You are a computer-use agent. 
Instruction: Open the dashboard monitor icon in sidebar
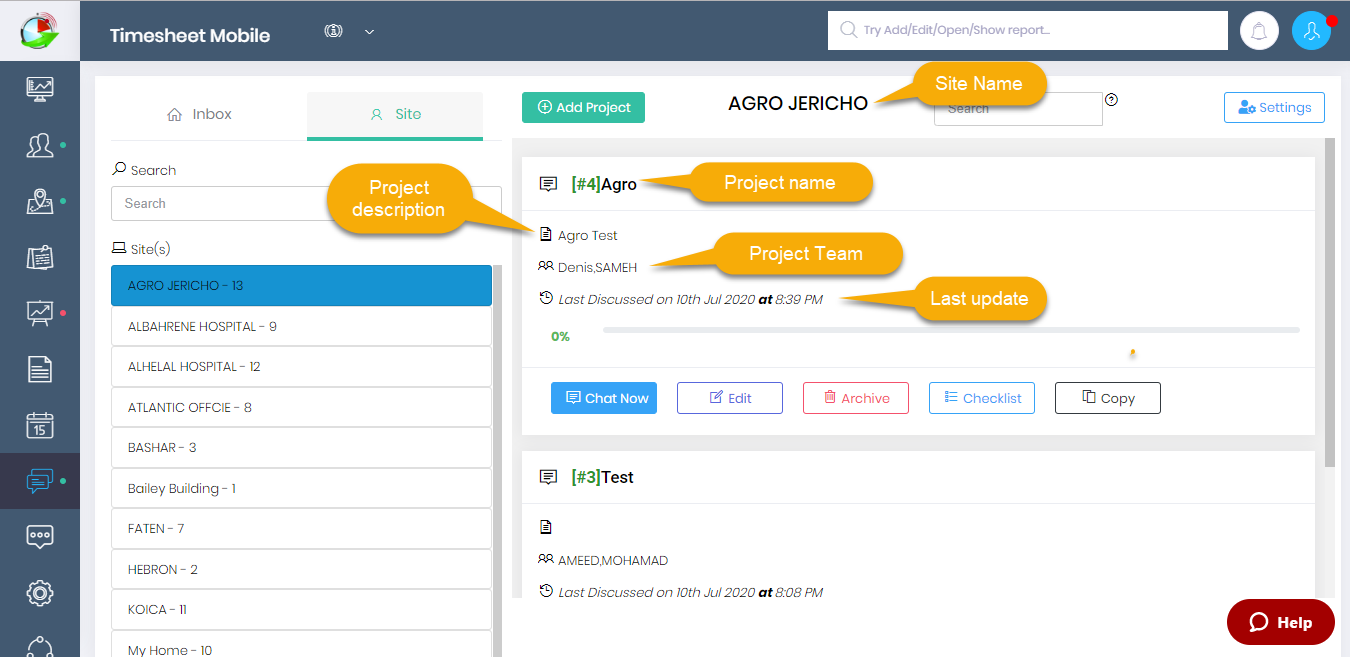coord(40,90)
